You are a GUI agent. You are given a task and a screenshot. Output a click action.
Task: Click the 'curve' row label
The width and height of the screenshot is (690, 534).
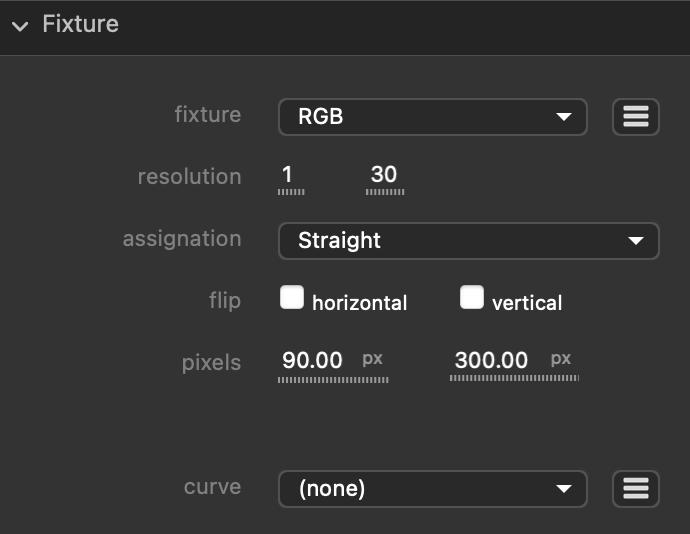212,487
